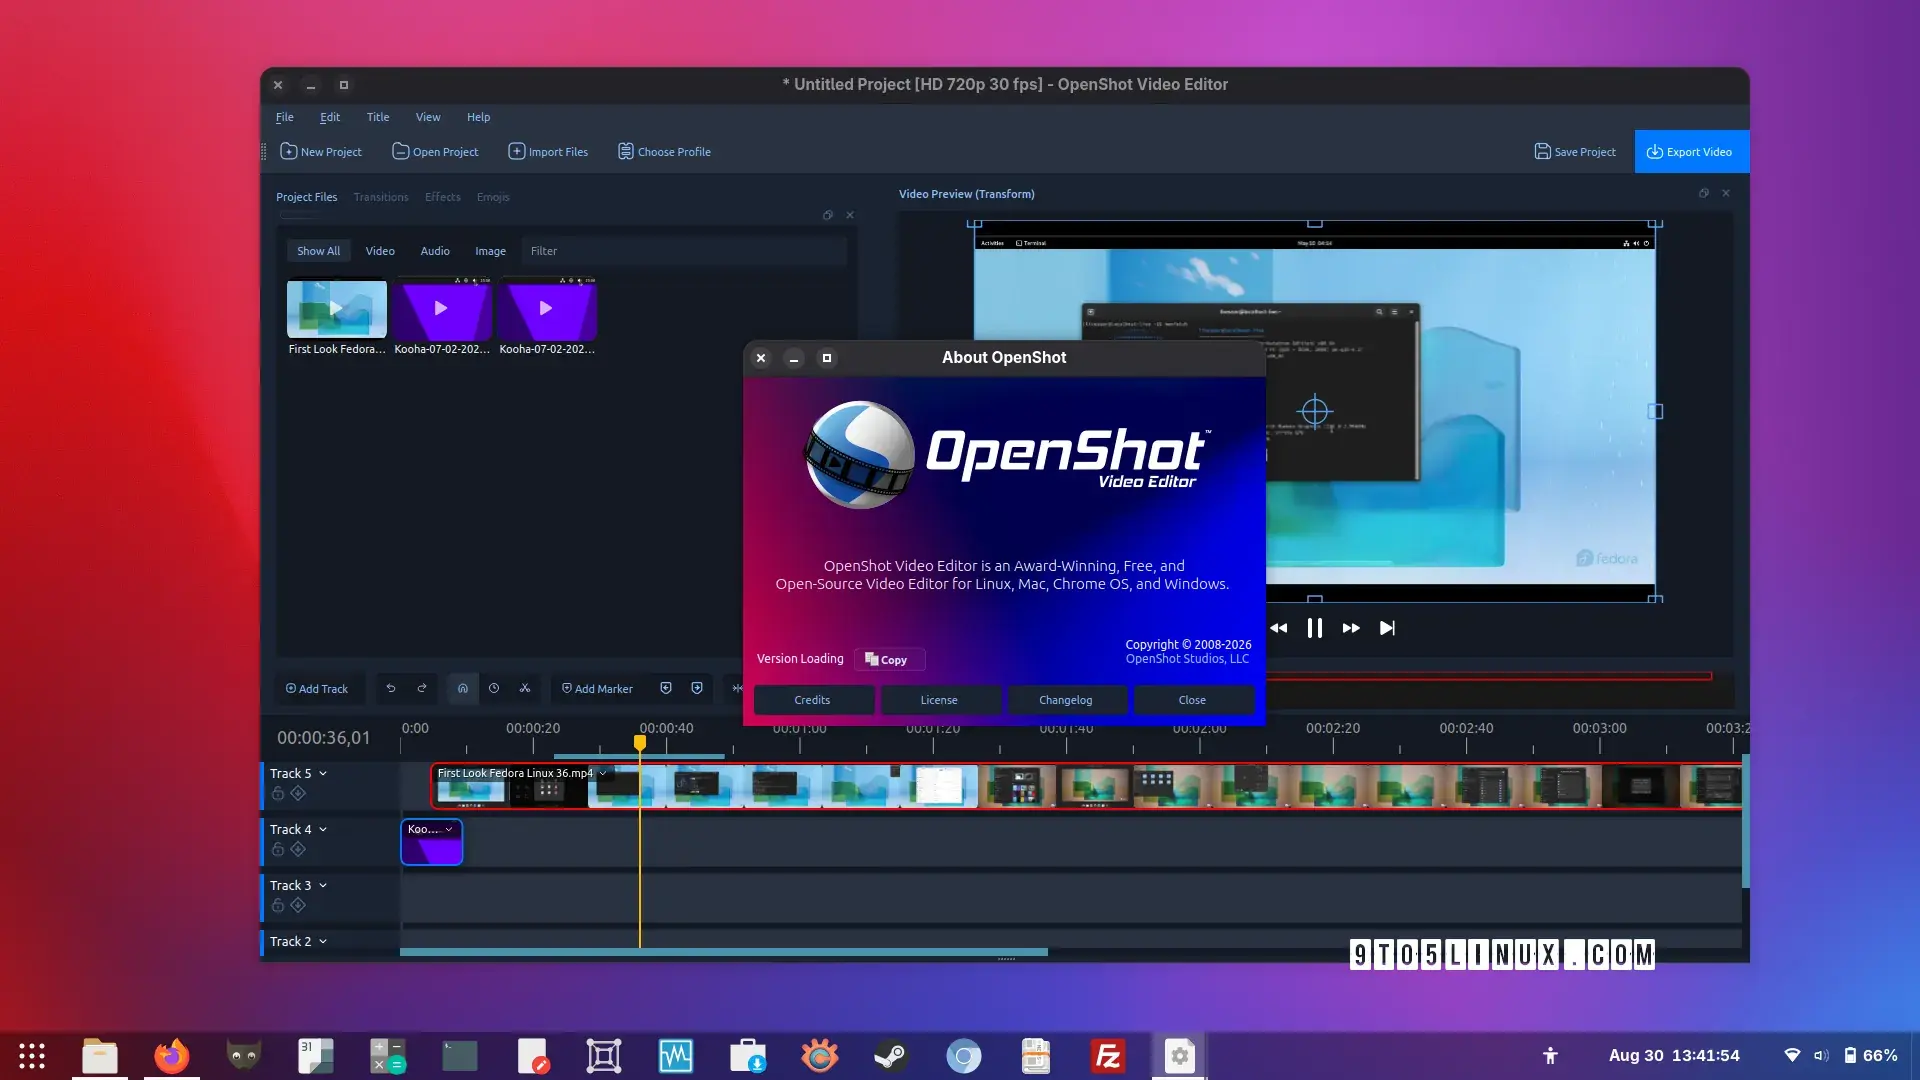Open the View menu
Viewport: 1920px width, 1080px height.
[428, 117]
